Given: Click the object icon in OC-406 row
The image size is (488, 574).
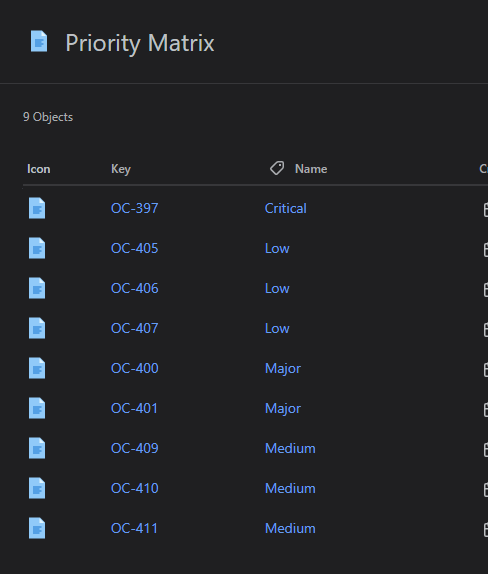Looking at the screenshot, I should pos(37,288).
